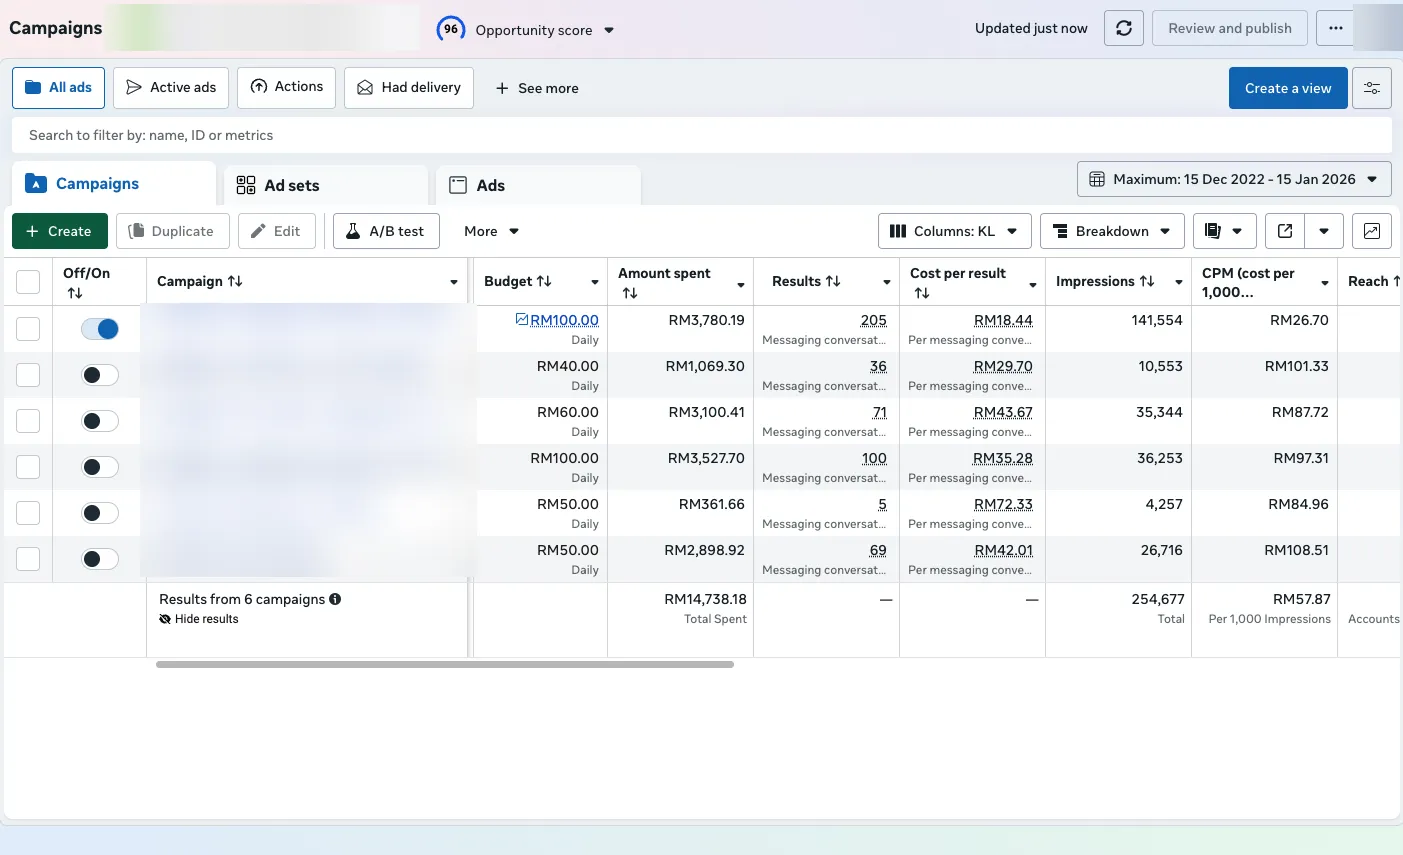Open view filter settings icon
1403x855 pixels.
[1372, 88]
